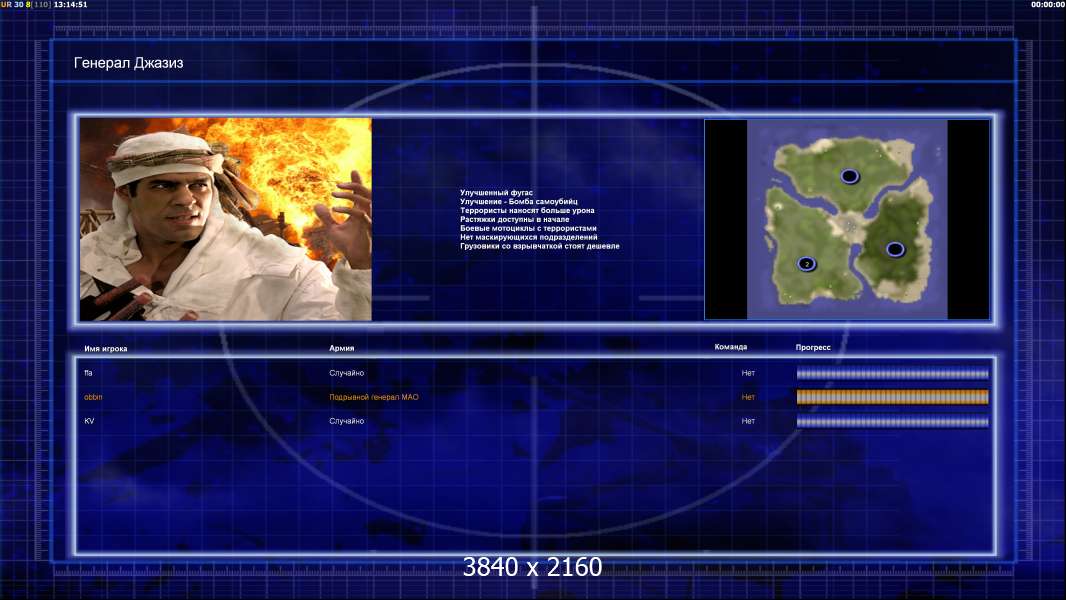
Task: Click the timer counter at top right
Action: click(x=1048, y=4)
